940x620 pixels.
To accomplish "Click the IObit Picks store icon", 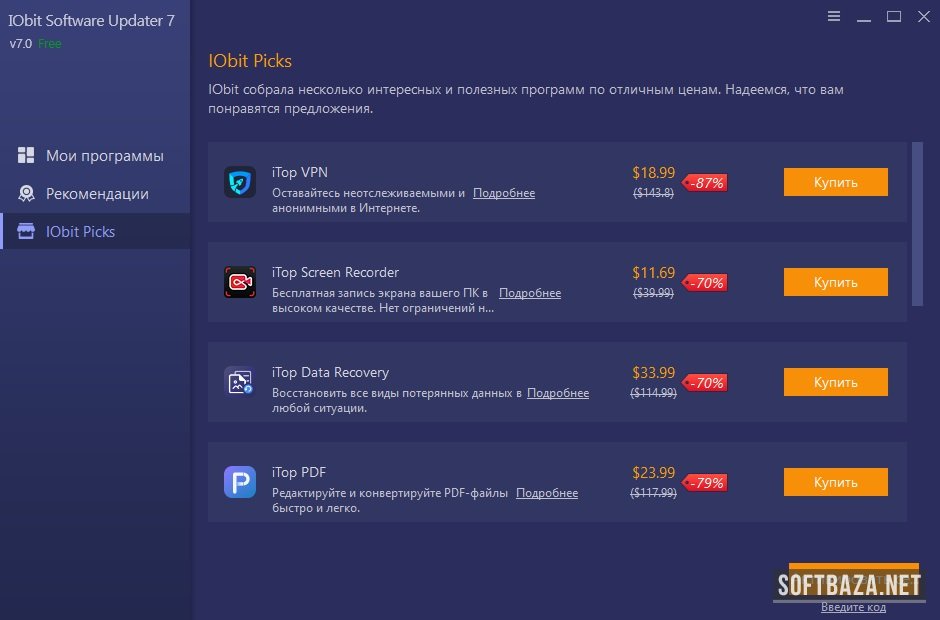I will click(x=27, y=231).
